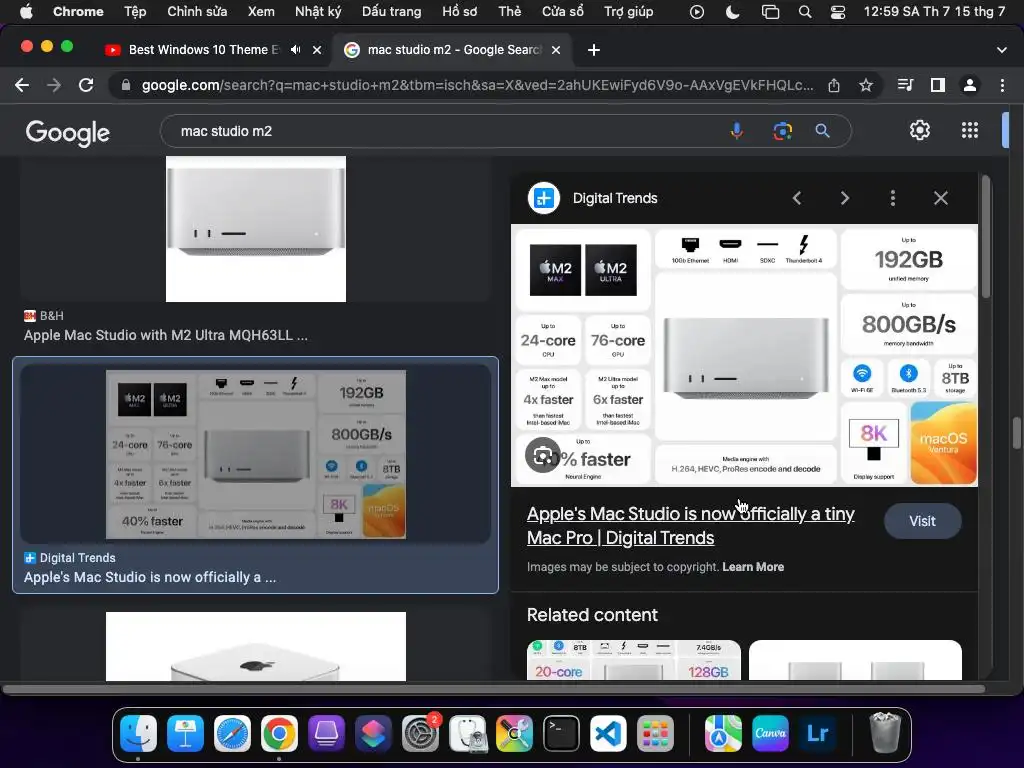Switch to the mac studio m2 Google Search tab
The width and height of the screenshot is (1024, 768).
coord(454,50)
